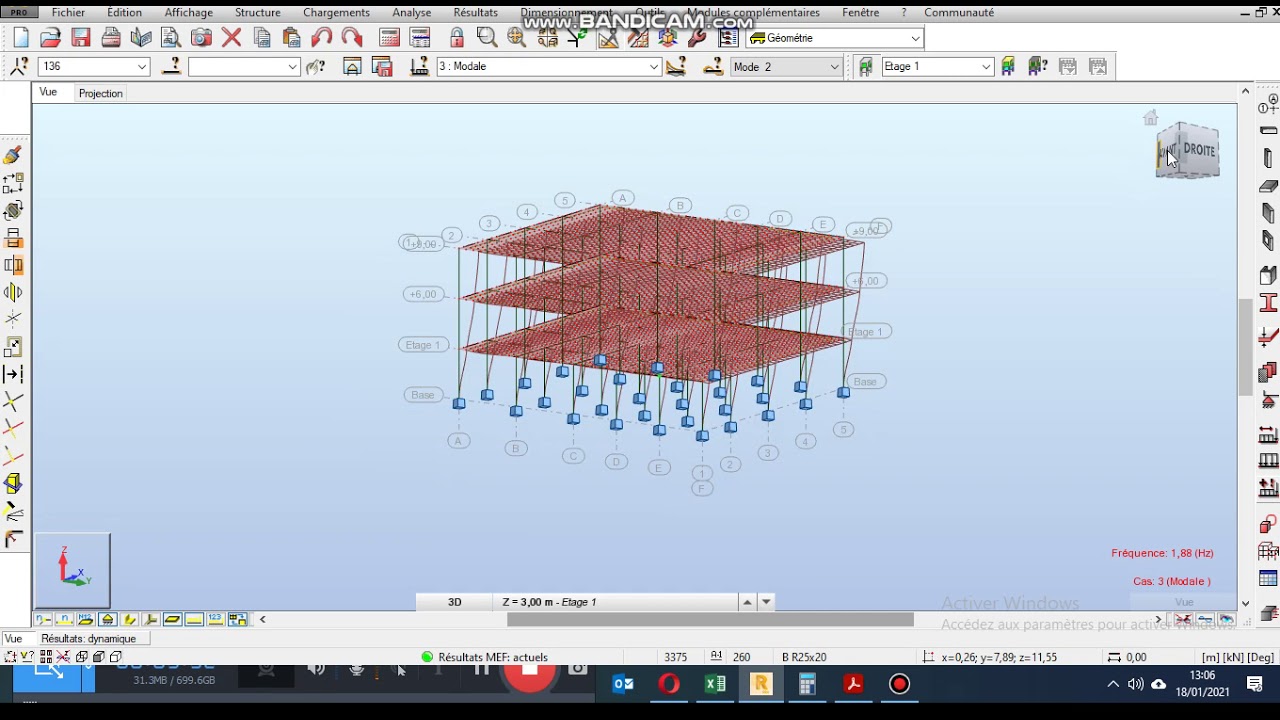The height and width of the screenshot is (720, 1280).
Task: Click the DROITE face of the view cube
Action: [1199, 150]
